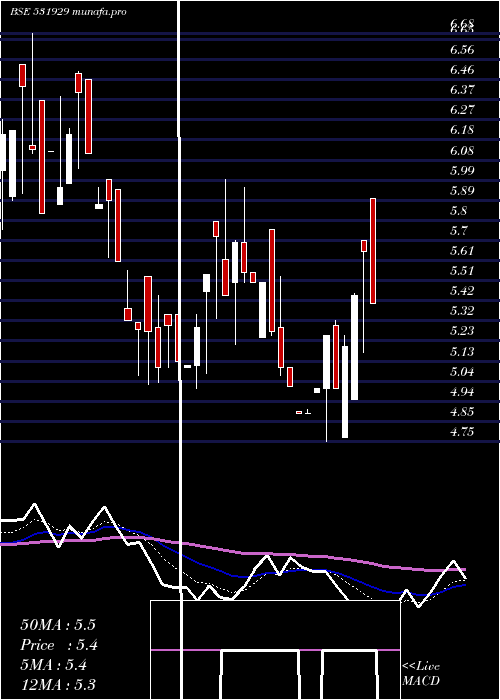
Task: Click the 6.18 price axis label
Action: (462, 130)
